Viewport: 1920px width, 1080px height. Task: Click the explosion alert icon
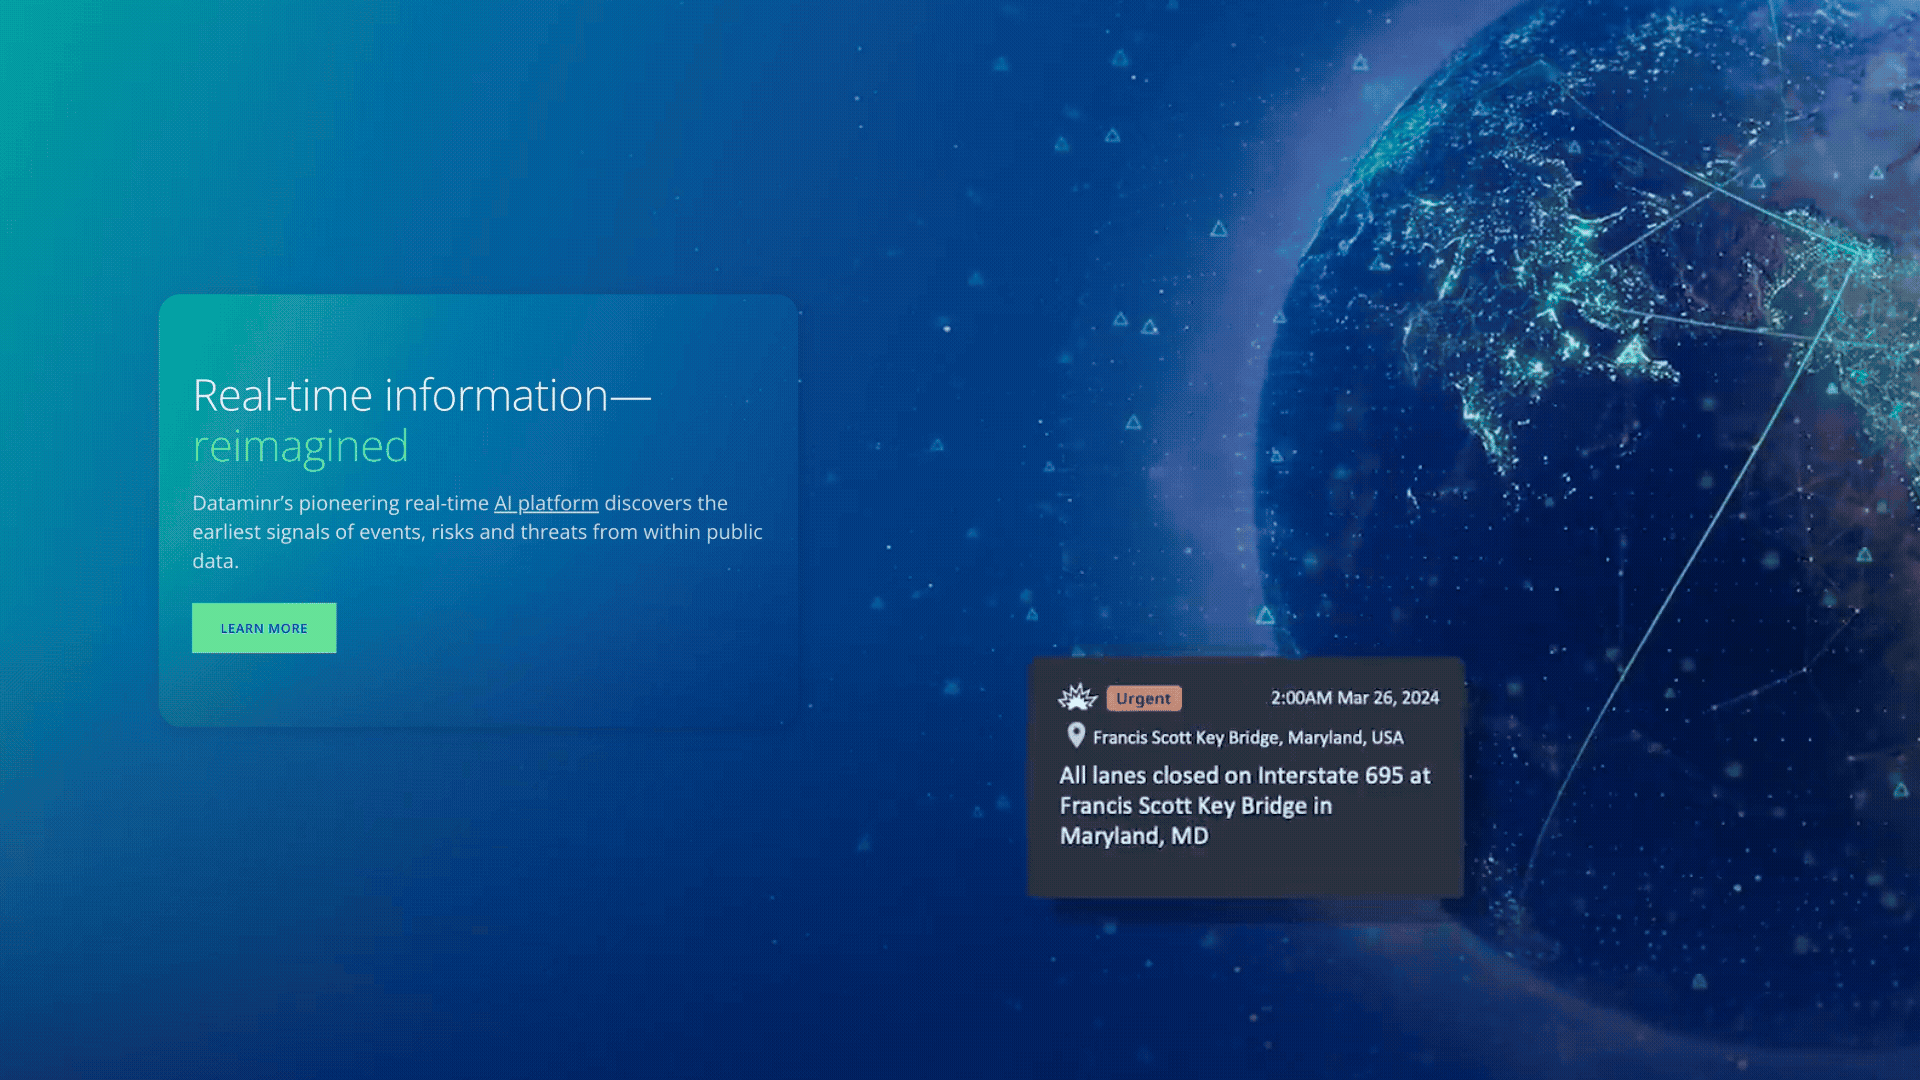(x=1078, y=697)
